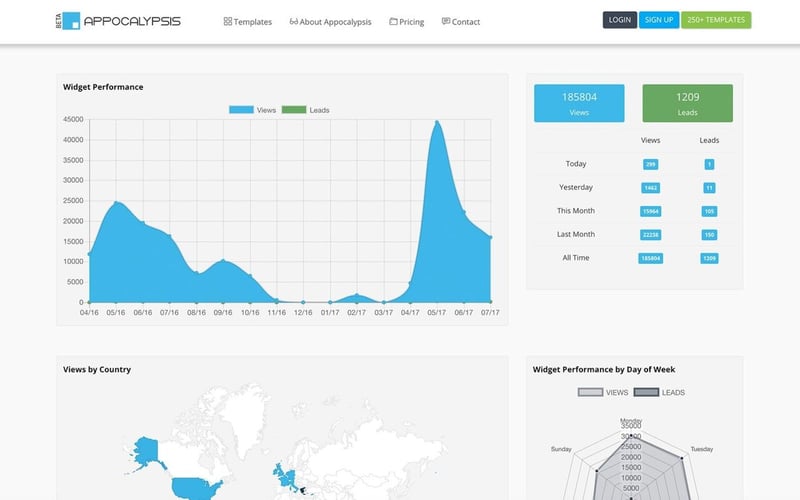
Task: Toggle the green Leads legend swatch
Action: [x=294, y=110]
